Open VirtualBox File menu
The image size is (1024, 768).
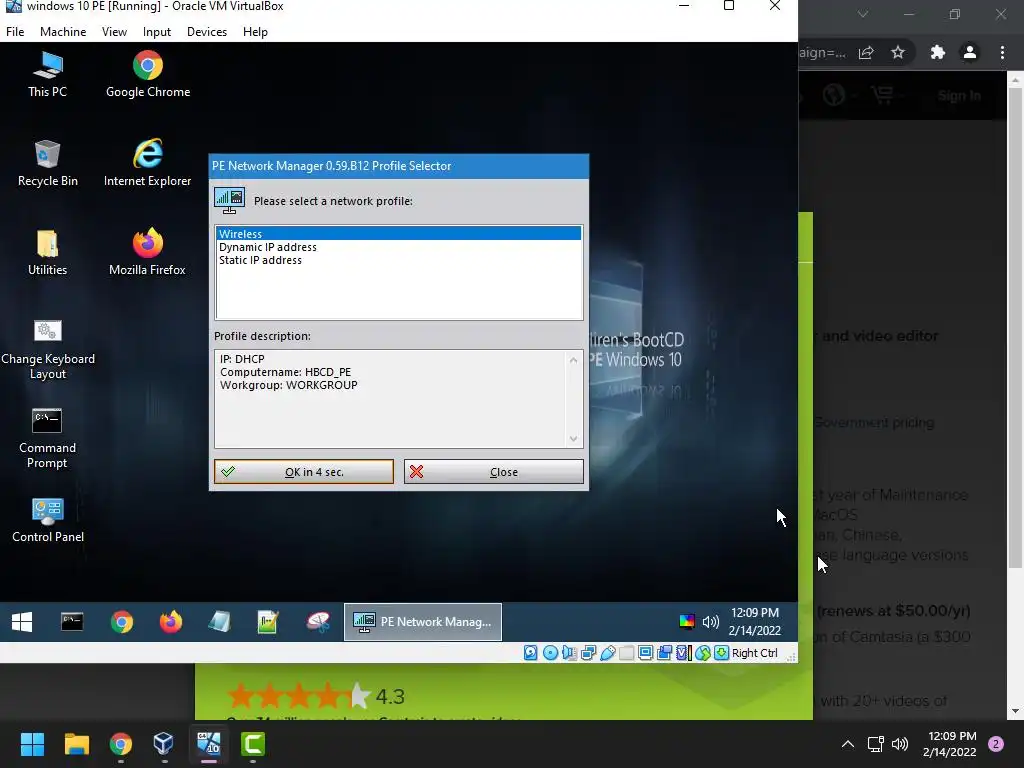click(x=15, y=32)
